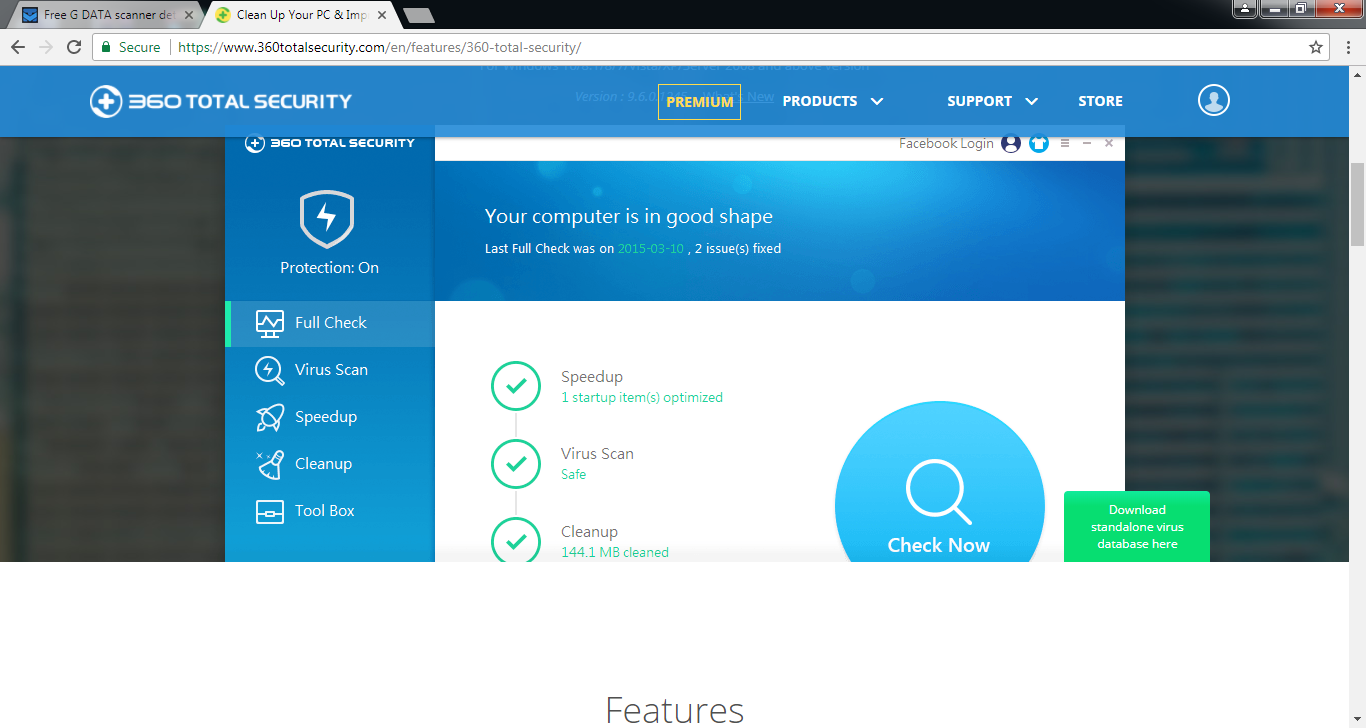Screen dimensions: 1366x728
Task: Click the Cleanup green checkmark circle
Action: (x=516, y=541)
